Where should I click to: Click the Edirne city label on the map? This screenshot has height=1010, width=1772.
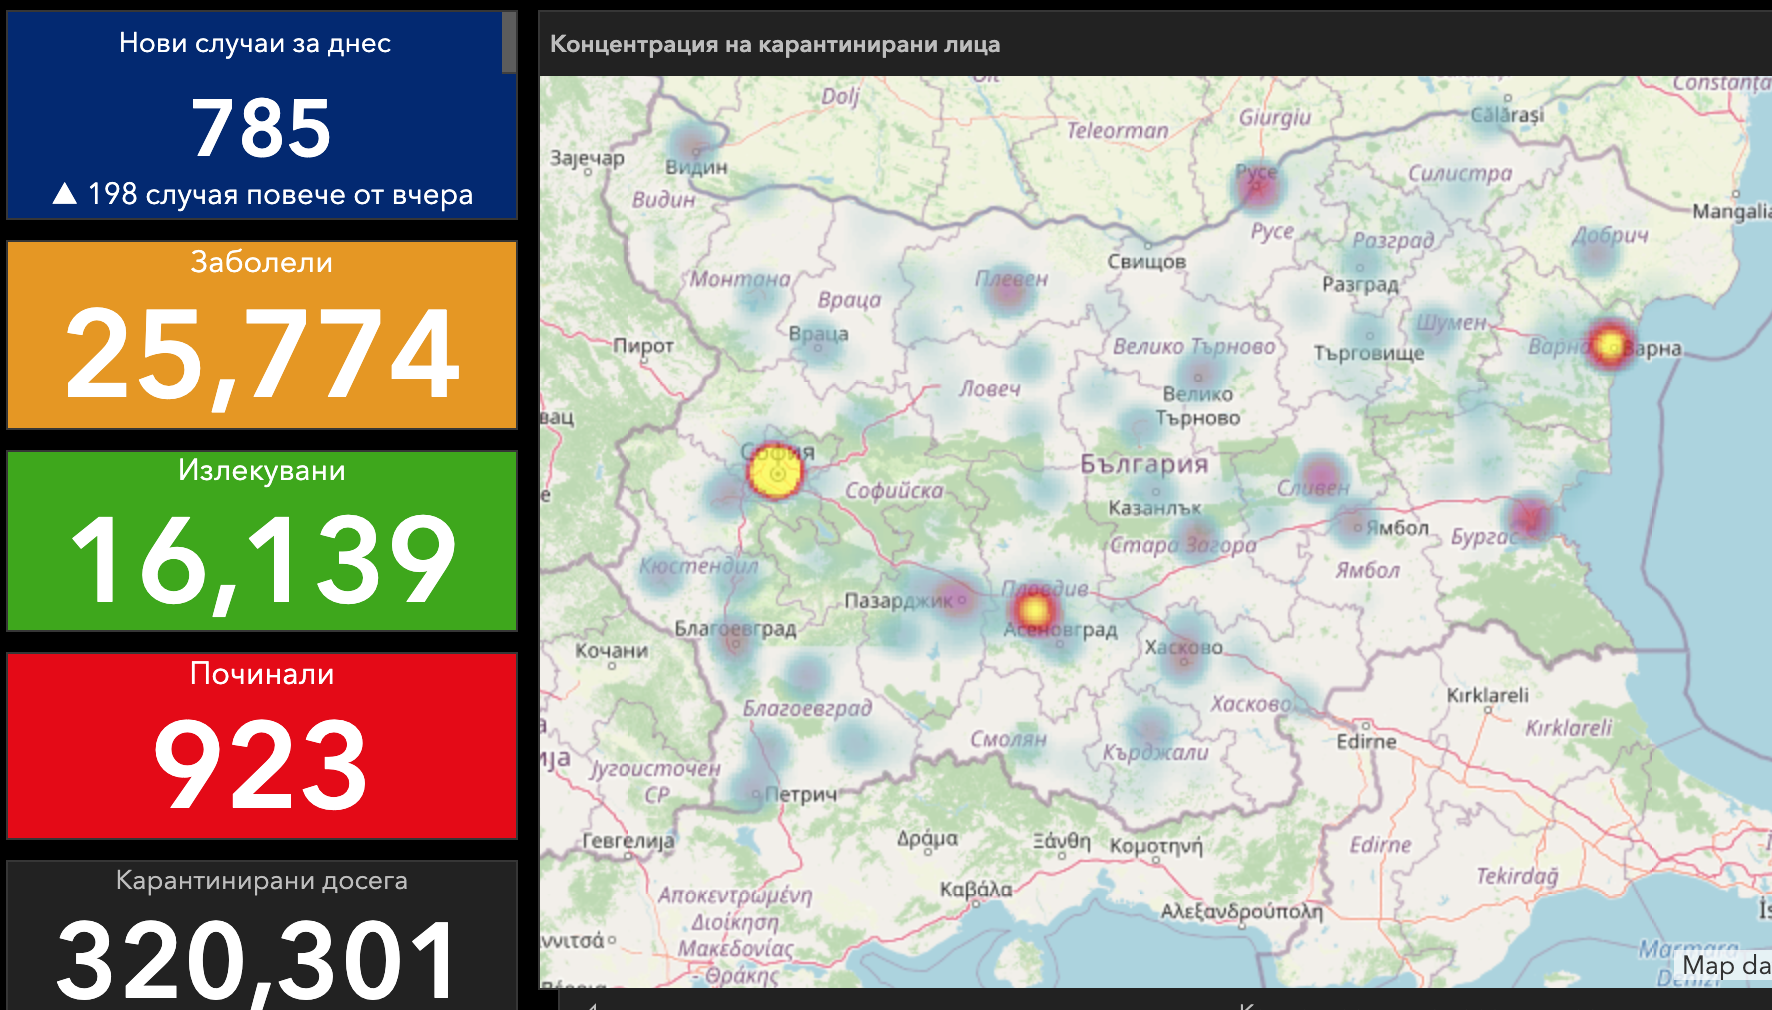(1366, 741)
